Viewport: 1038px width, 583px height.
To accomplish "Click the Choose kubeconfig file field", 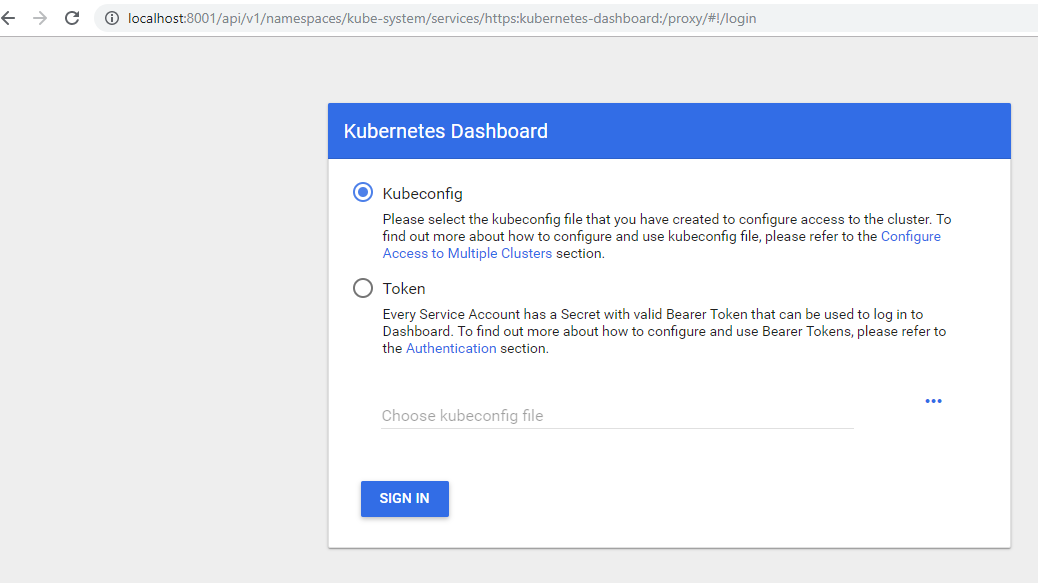I will [617, 416].
